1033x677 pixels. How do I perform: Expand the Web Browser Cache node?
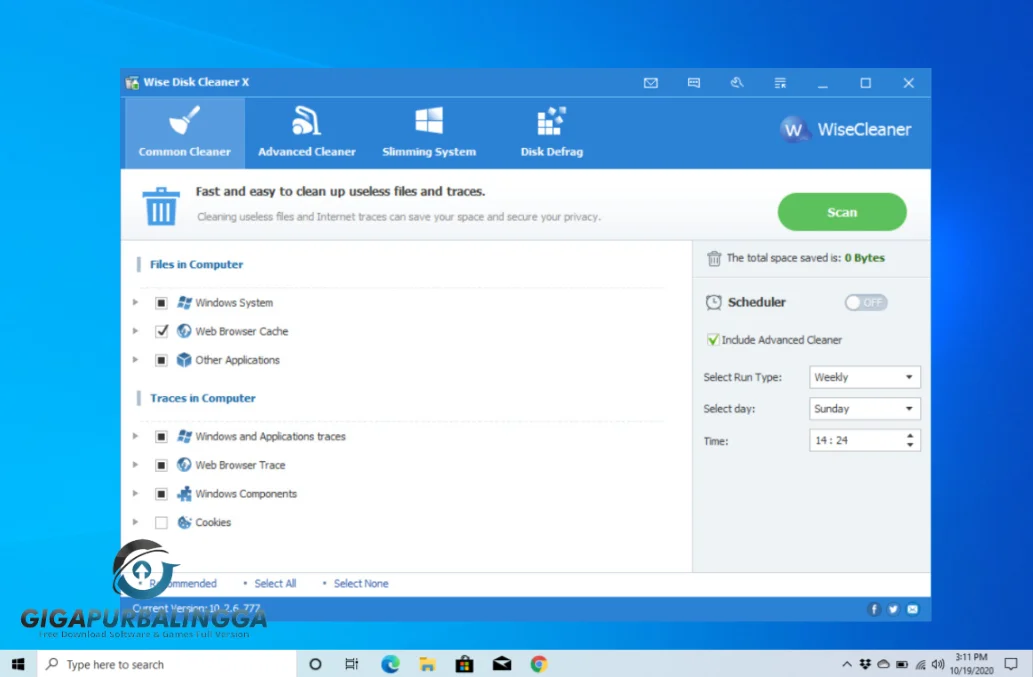coord(135,331)
